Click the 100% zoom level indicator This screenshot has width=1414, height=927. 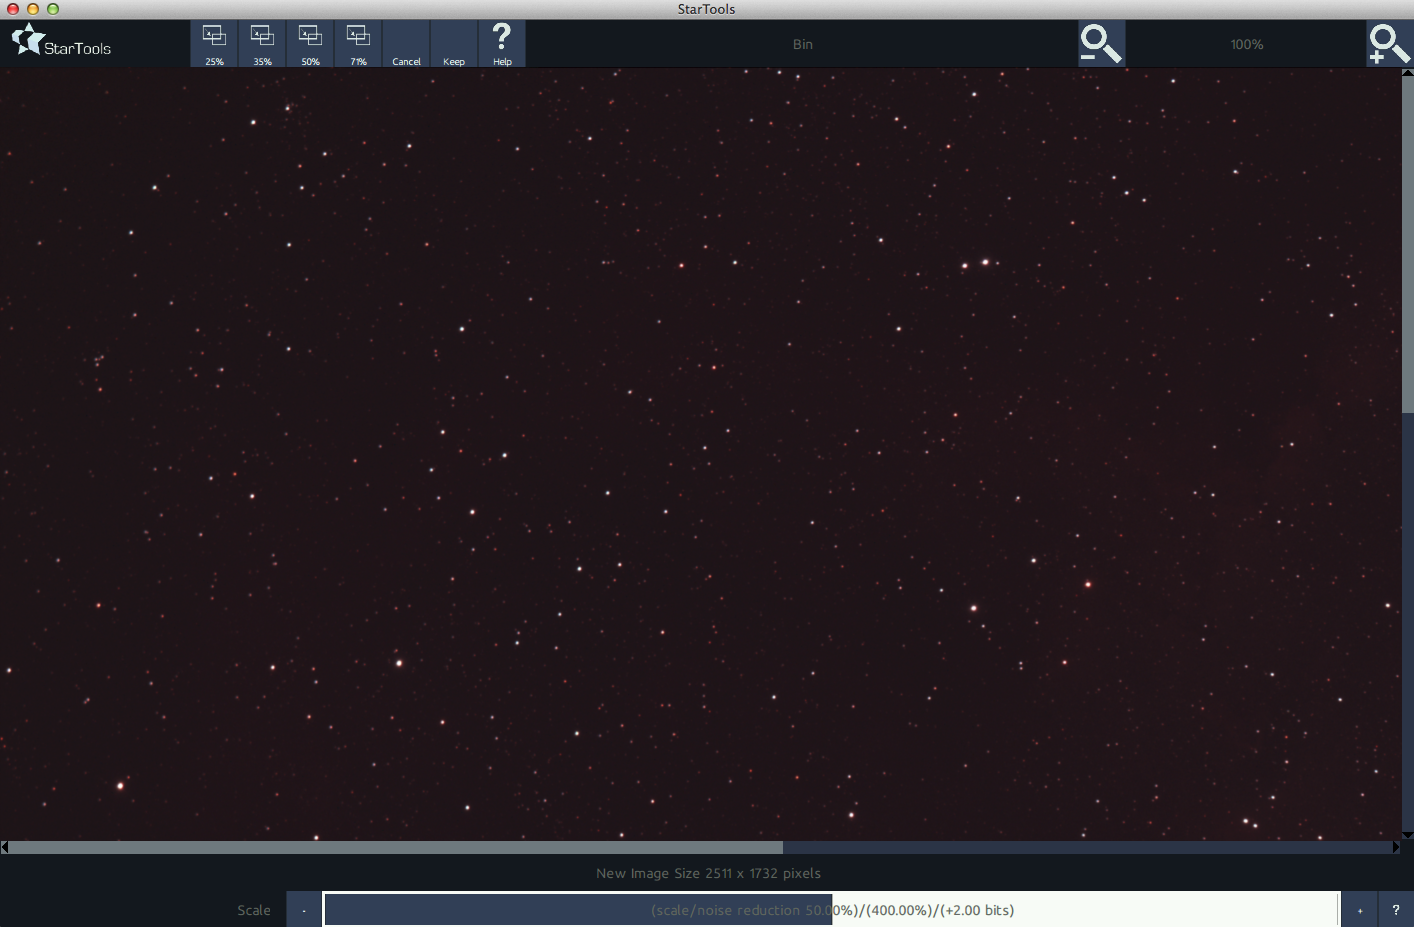pos(1247,43)
